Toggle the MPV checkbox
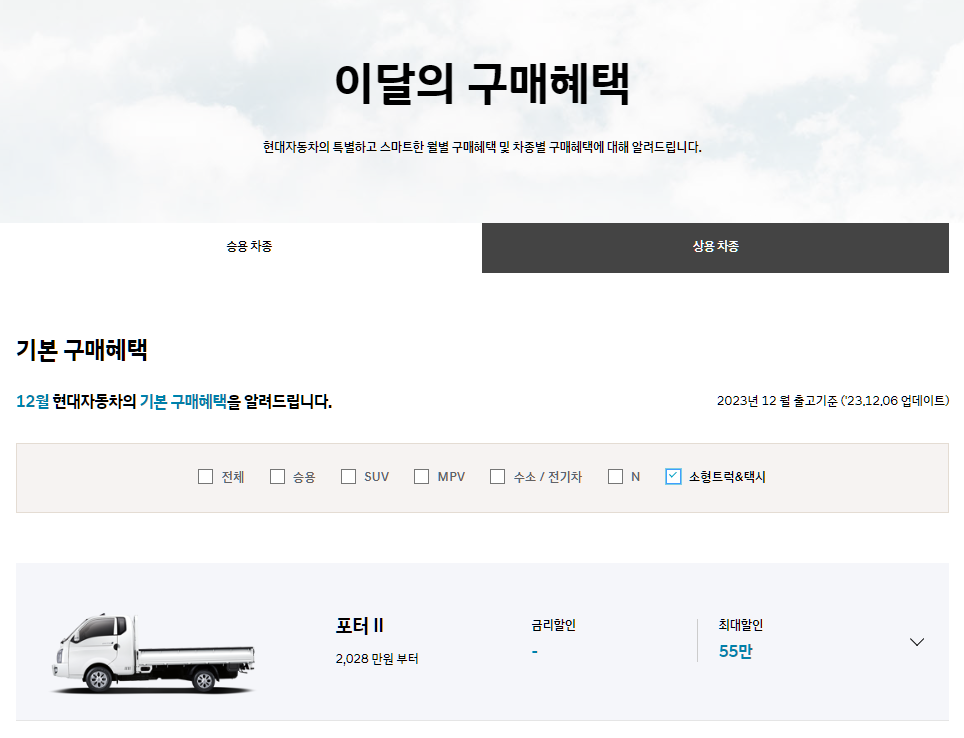This screenshot has height=738, width=964. click(x=421, y=477)
